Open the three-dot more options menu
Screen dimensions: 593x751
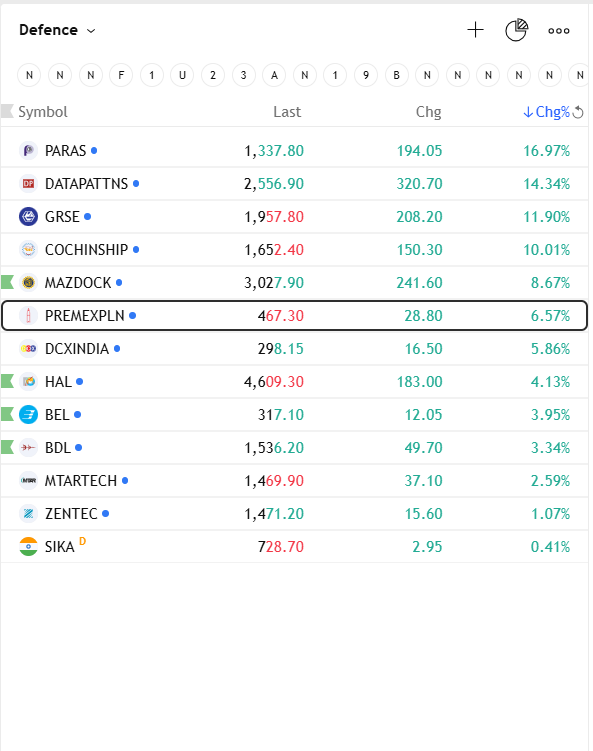[559, 31]
